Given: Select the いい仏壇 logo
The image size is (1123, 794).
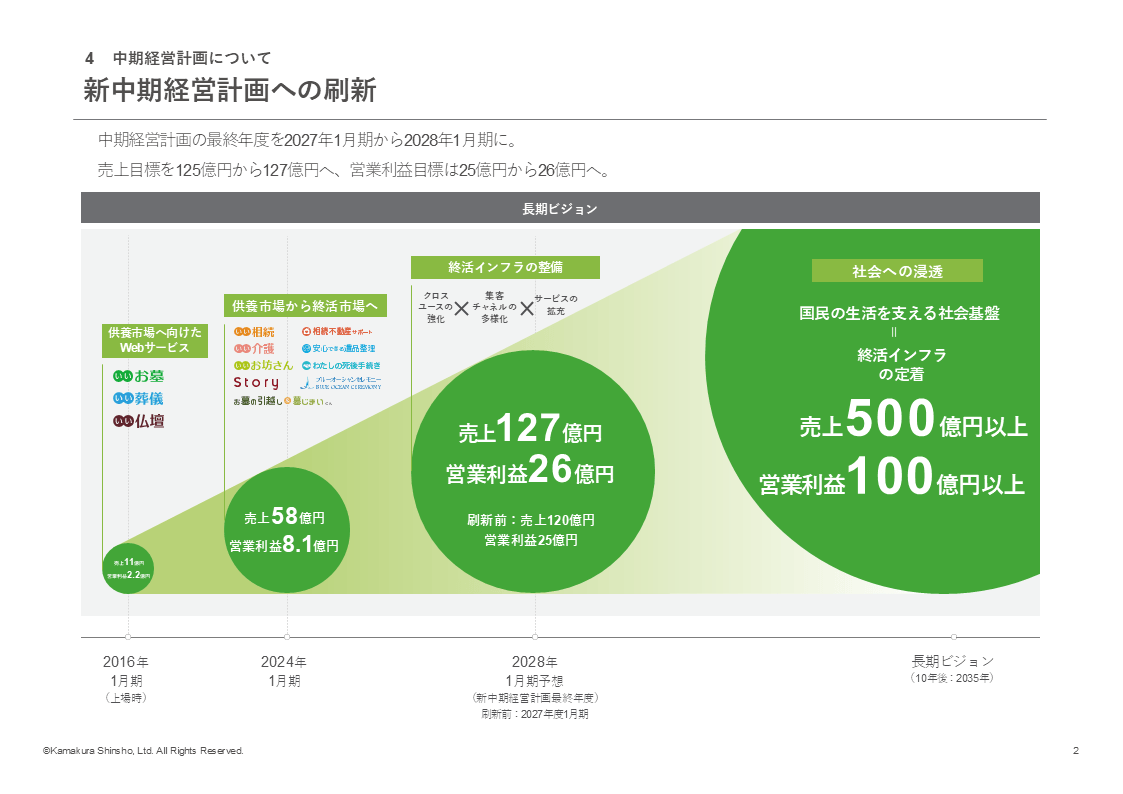Looking at the screenshot, I should click(139, 422).
